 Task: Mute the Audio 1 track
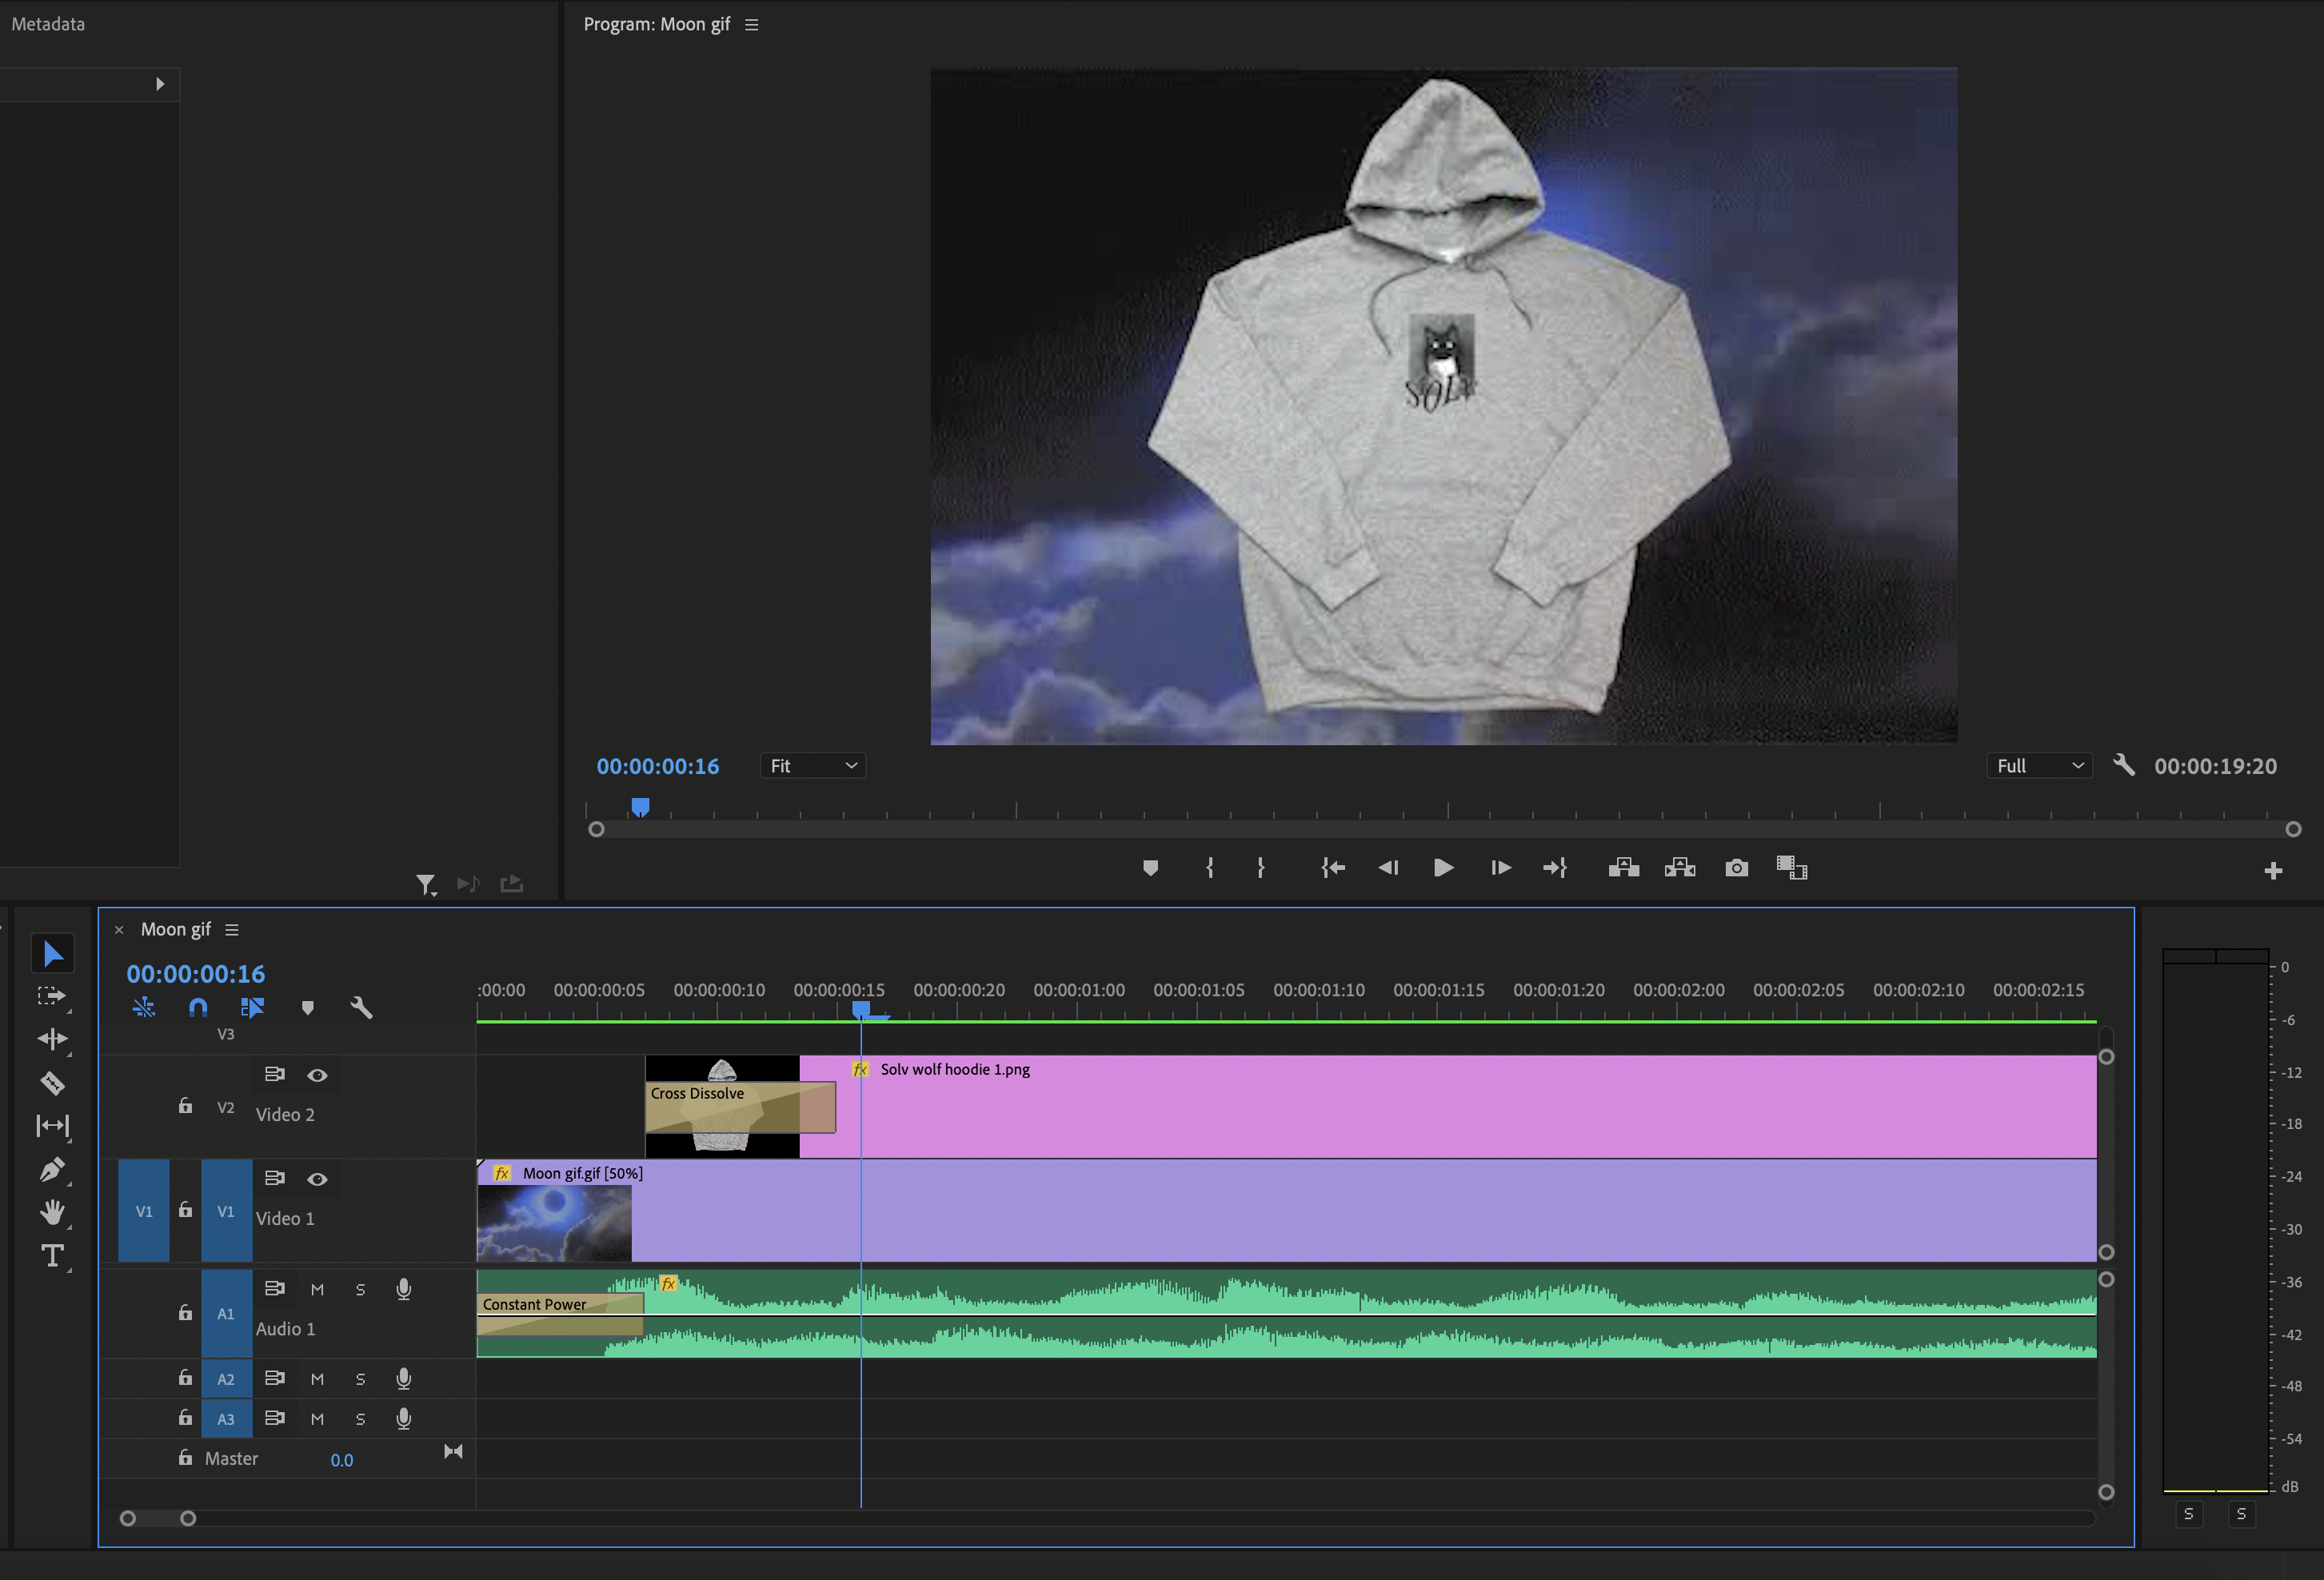tap(317, 1289)
